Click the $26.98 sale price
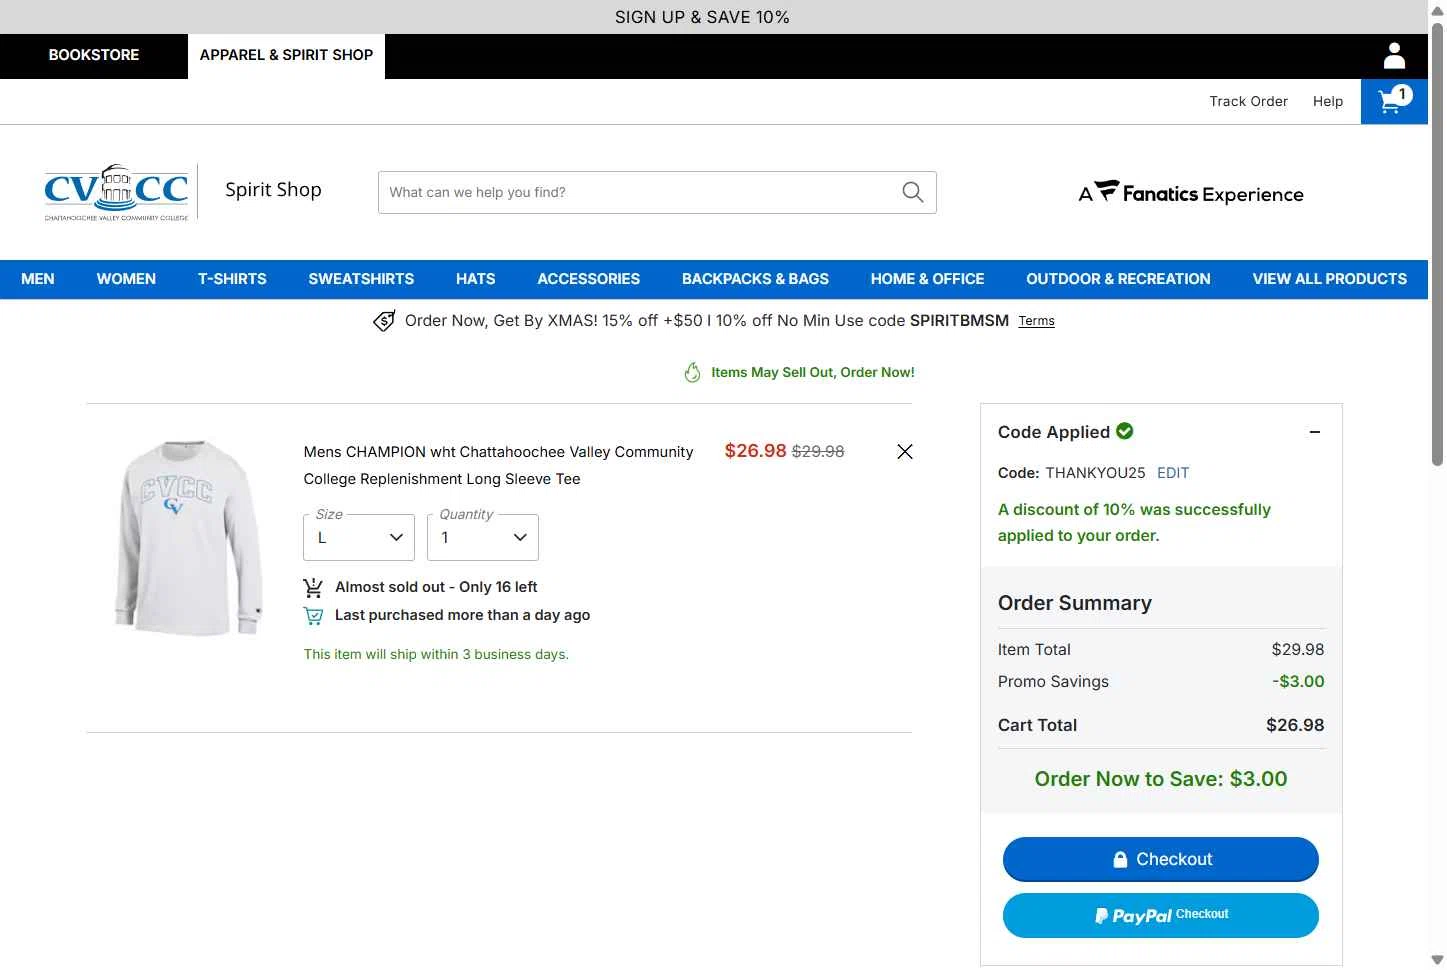 tap(755, 451)
